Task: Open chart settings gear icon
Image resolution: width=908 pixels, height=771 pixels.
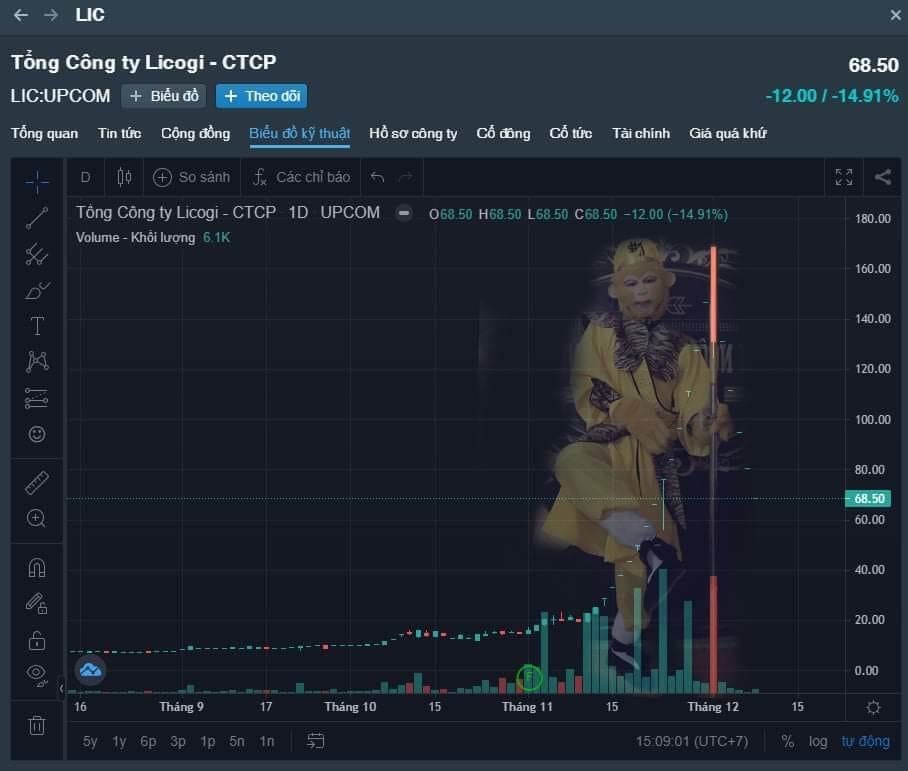Action: 873,707
